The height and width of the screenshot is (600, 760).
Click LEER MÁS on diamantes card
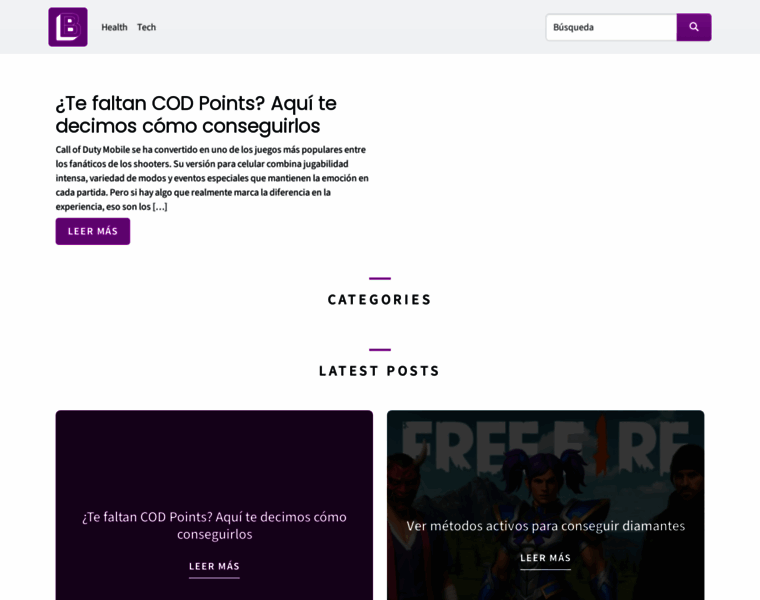coord(545,558)
